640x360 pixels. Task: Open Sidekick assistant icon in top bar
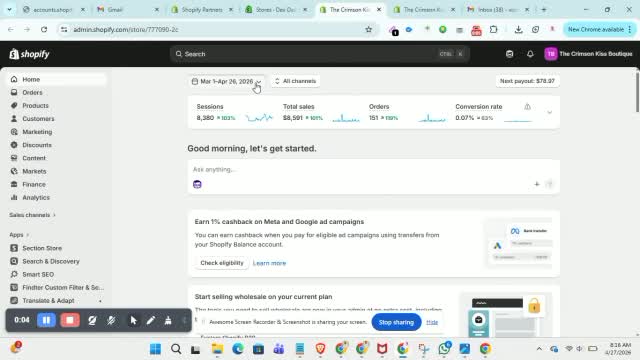coord(509,54)
